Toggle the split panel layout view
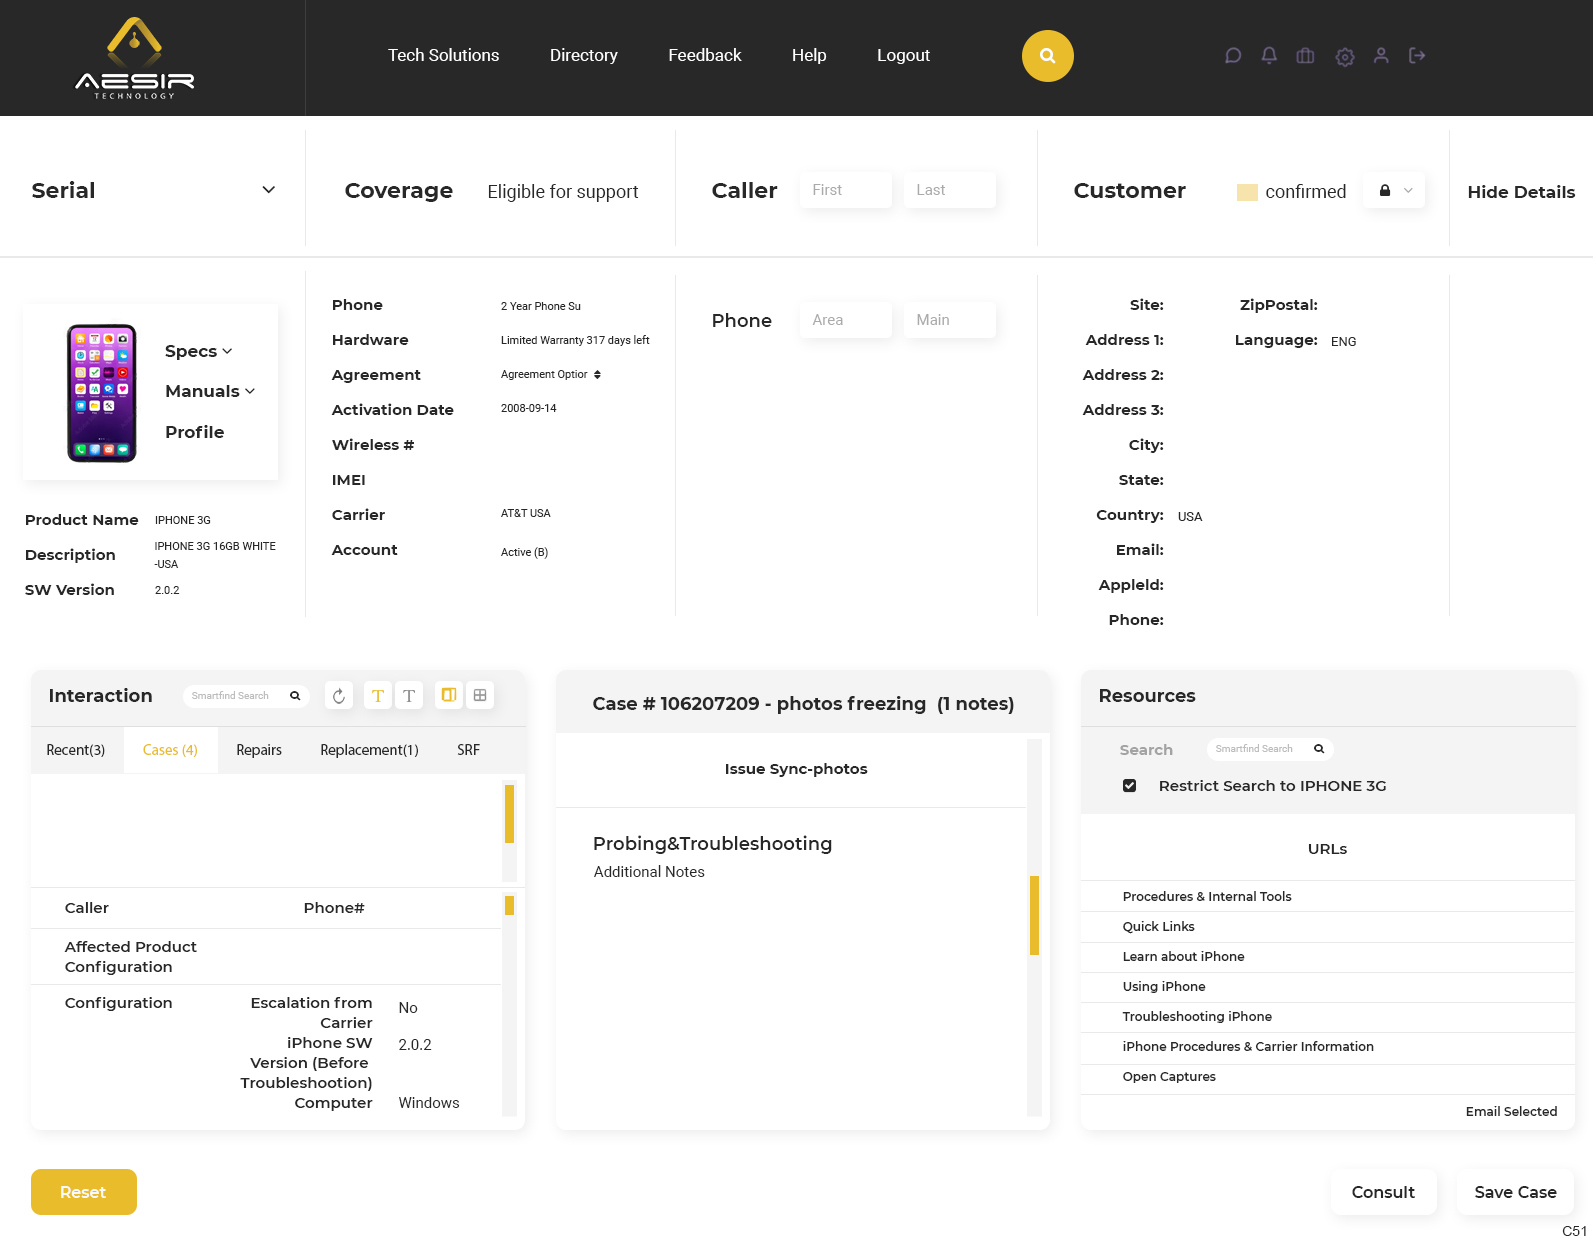The height and width of the screenshot is (1242, 1593). tap(449, 695)
